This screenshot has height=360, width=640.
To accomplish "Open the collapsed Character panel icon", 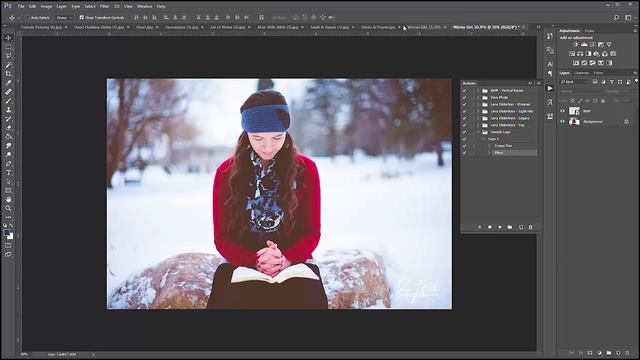I will click(550, 64).
